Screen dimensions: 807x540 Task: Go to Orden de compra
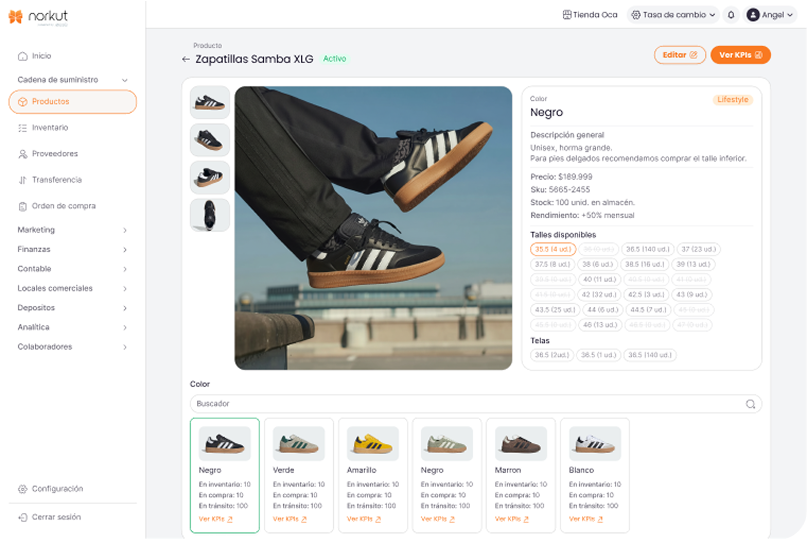[x=63, y=206]
